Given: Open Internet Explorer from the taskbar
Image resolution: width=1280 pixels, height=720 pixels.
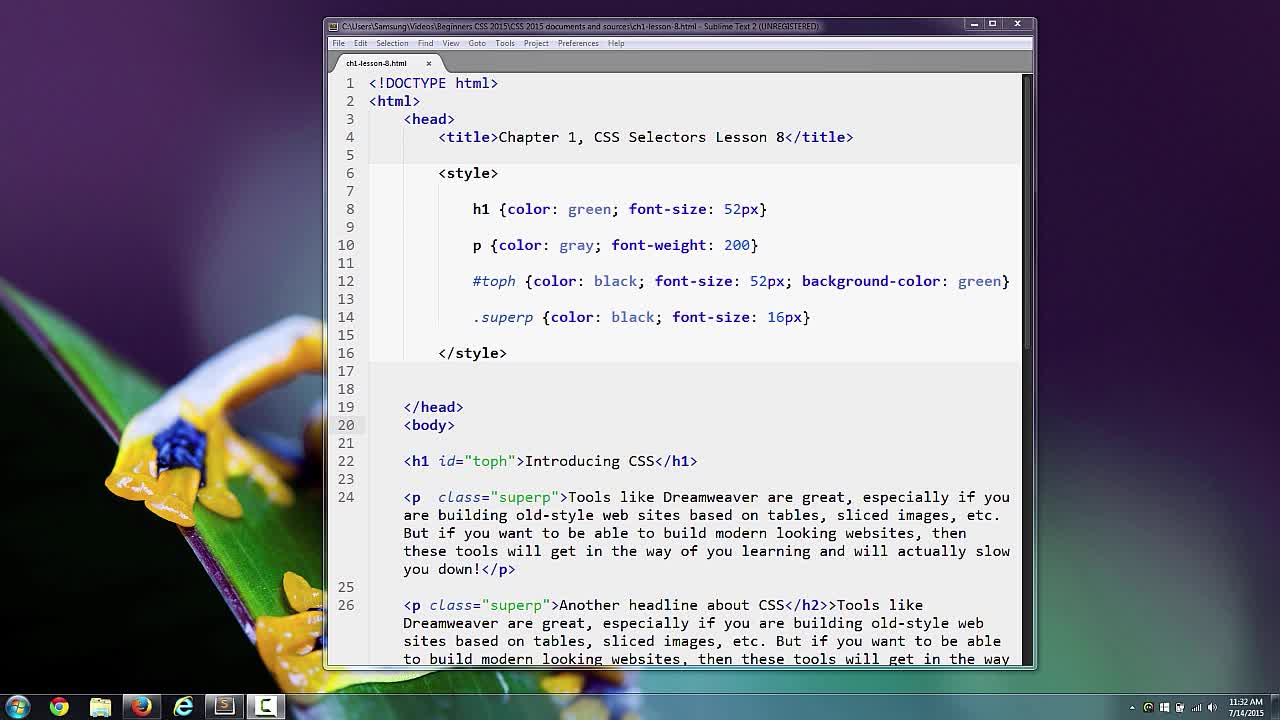Looking at the screenshot, I should point(183,707).
